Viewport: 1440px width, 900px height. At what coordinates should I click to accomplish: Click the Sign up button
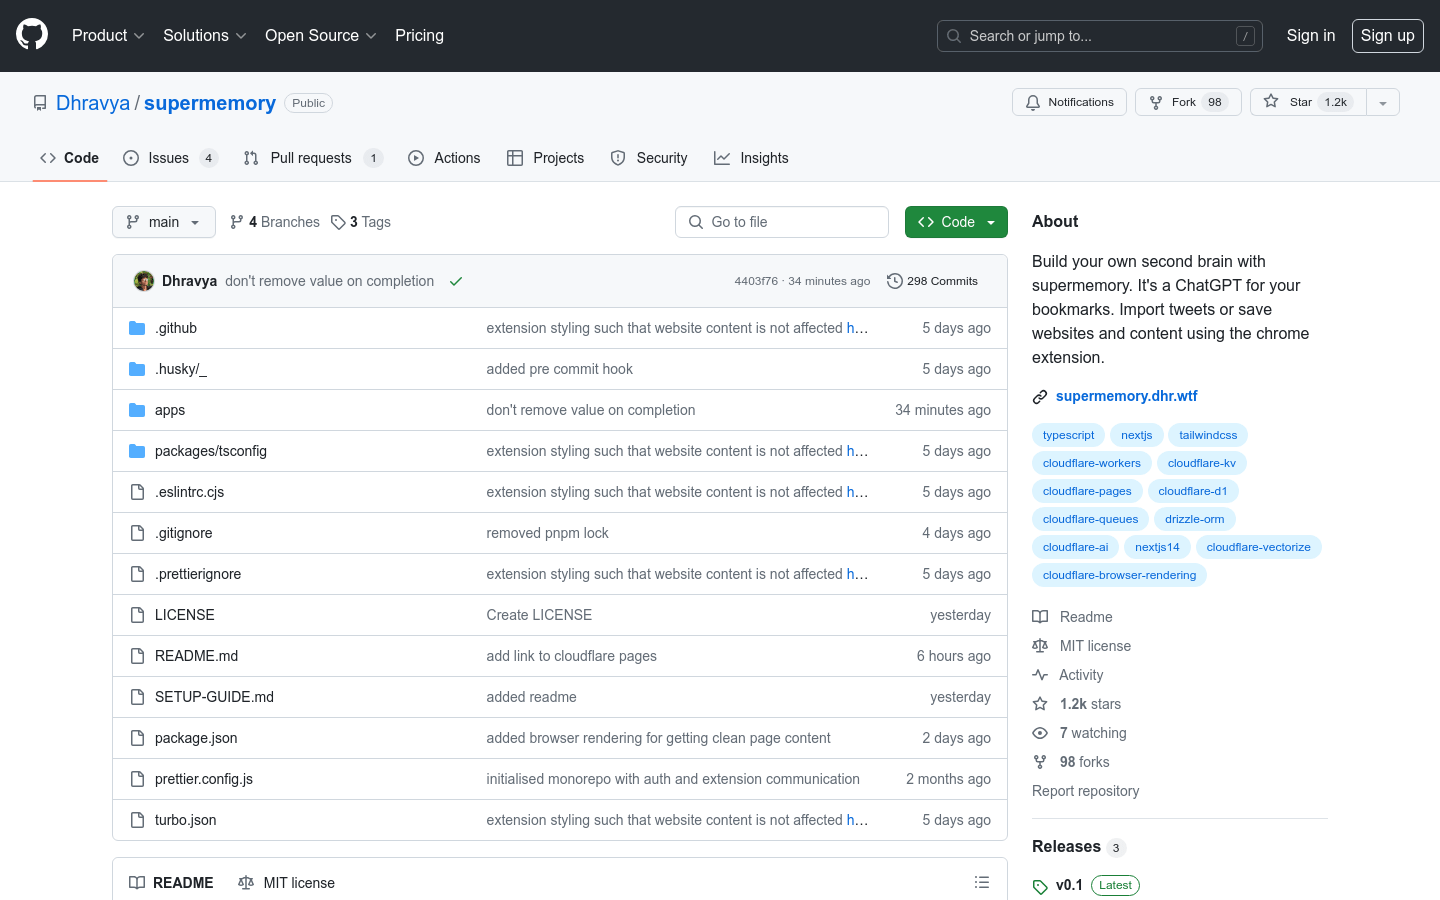[x=1387, y=35]
